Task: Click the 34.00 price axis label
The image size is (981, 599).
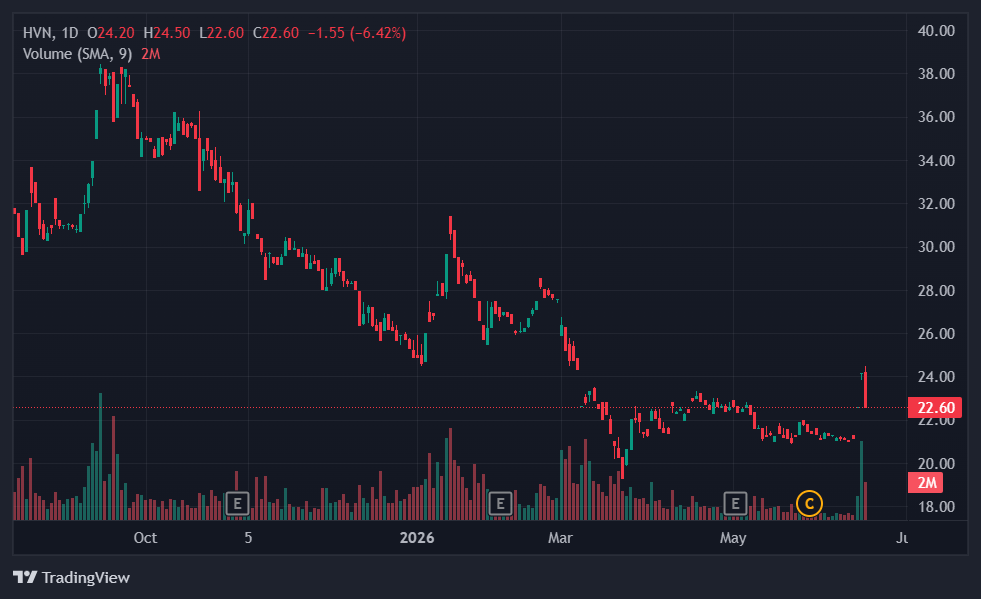Action: (936, 161)
